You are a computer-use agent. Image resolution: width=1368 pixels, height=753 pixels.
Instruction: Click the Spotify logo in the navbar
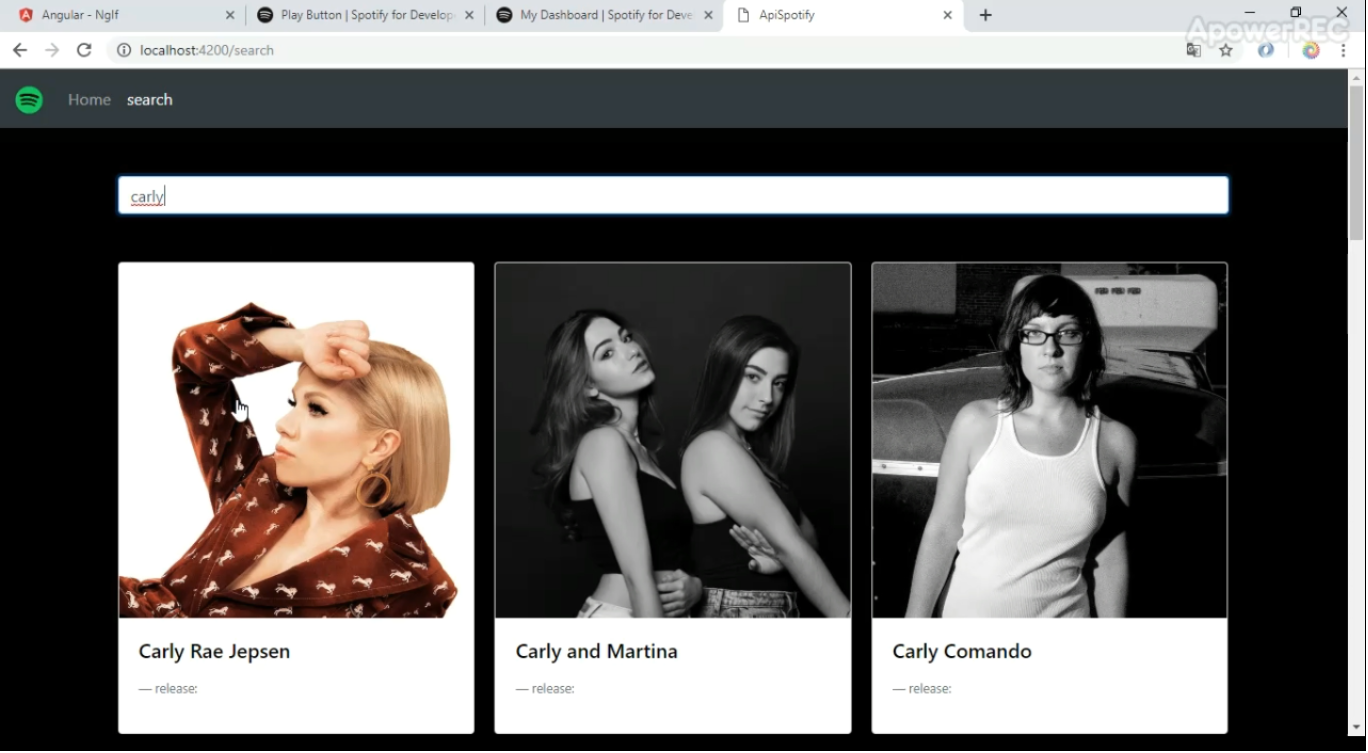point(29,99)
